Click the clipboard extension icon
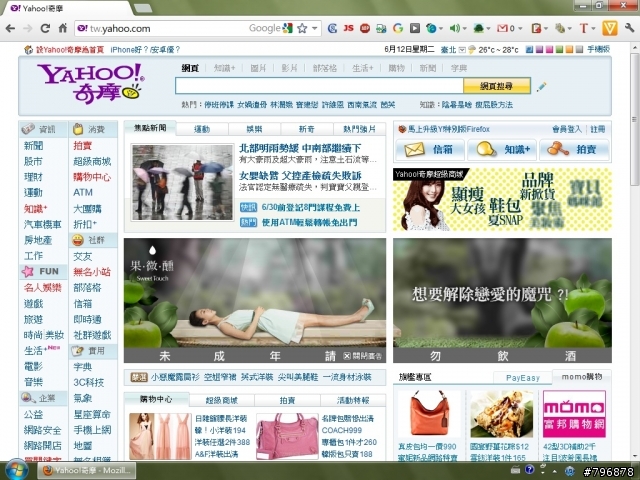 [536, 28]
